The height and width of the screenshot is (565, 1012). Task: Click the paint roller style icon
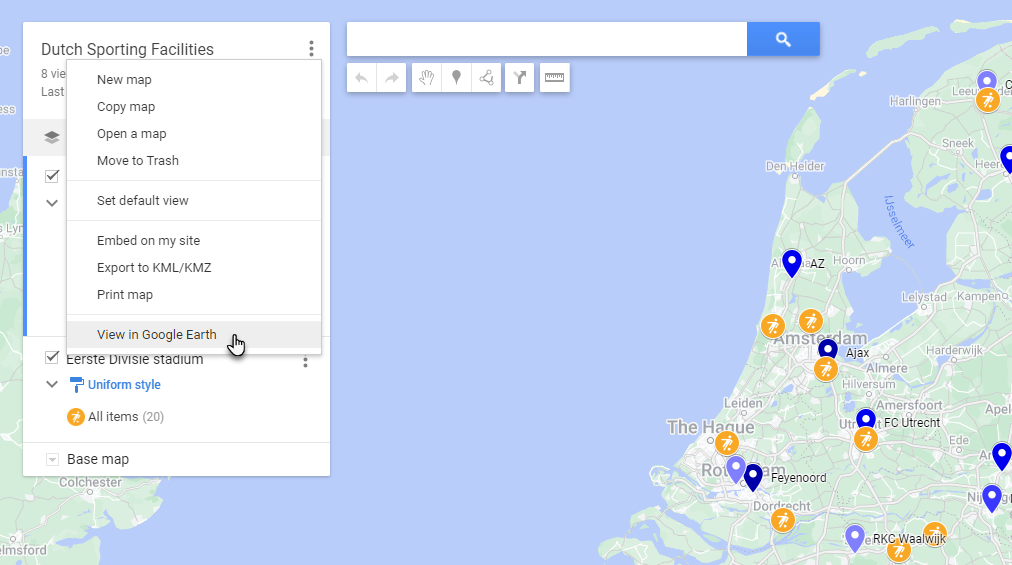[76, 385]
